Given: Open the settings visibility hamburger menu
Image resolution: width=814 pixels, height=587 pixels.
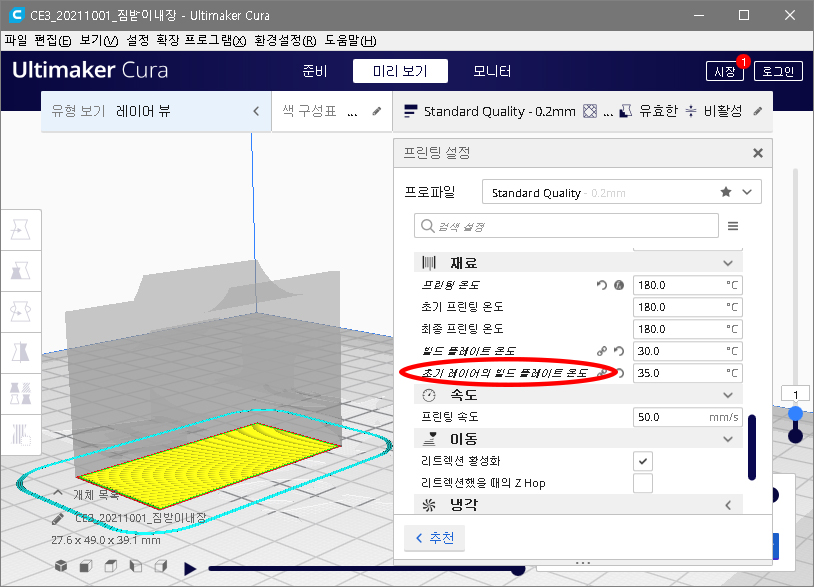Looking at the screenshot, I should point(733,226).
